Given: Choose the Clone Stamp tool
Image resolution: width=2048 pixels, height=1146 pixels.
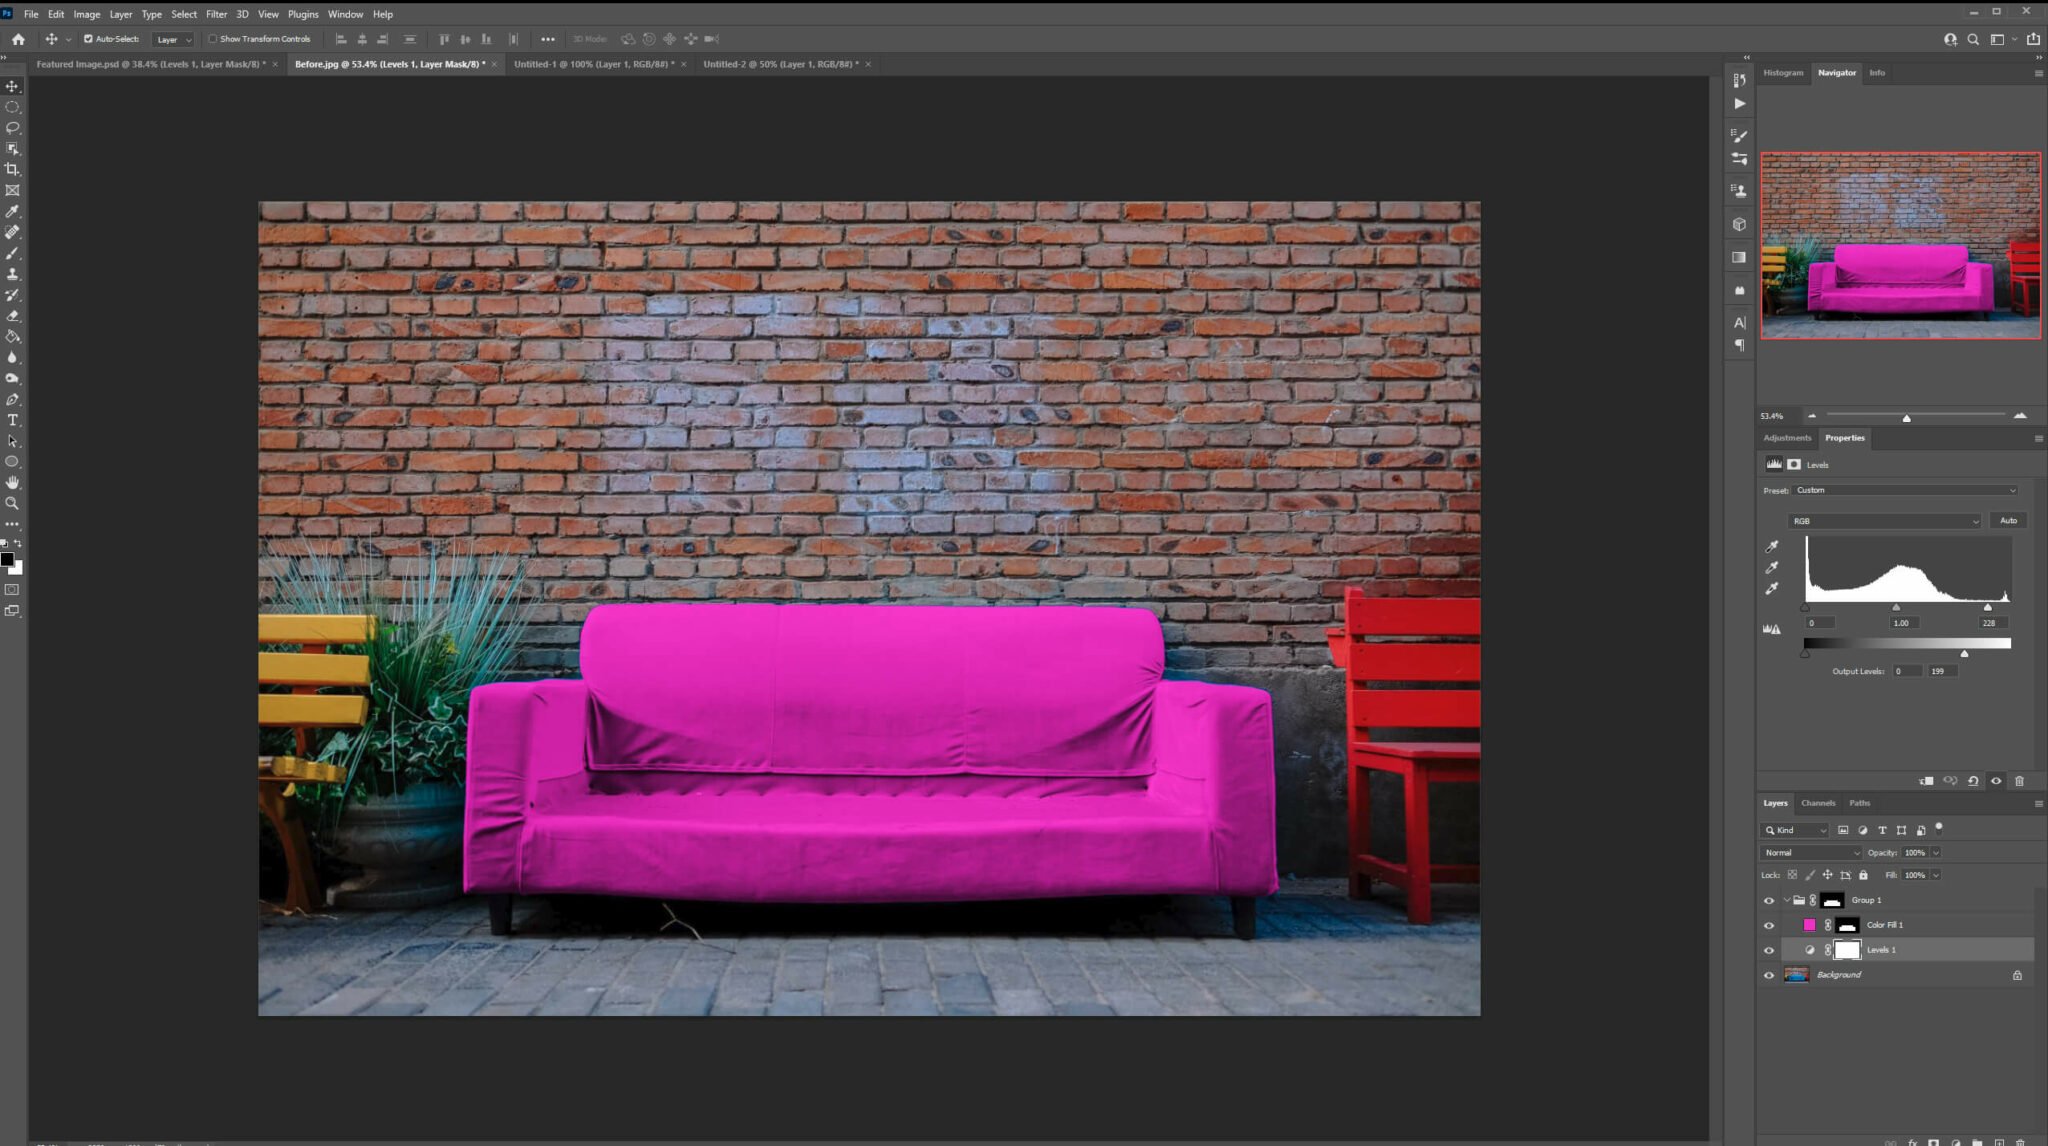Looking at the screenshot, I should pyautogui.click(x=13, y=274).
